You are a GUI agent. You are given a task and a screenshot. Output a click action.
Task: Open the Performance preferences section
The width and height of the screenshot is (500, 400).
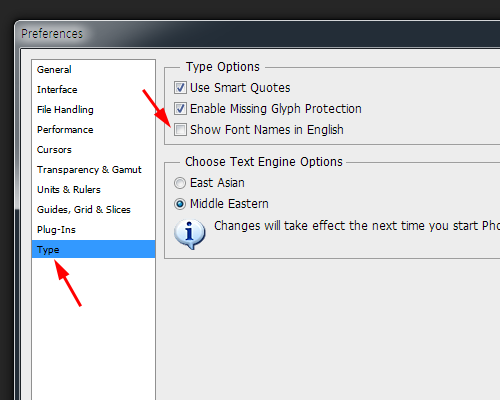point(93,130)
